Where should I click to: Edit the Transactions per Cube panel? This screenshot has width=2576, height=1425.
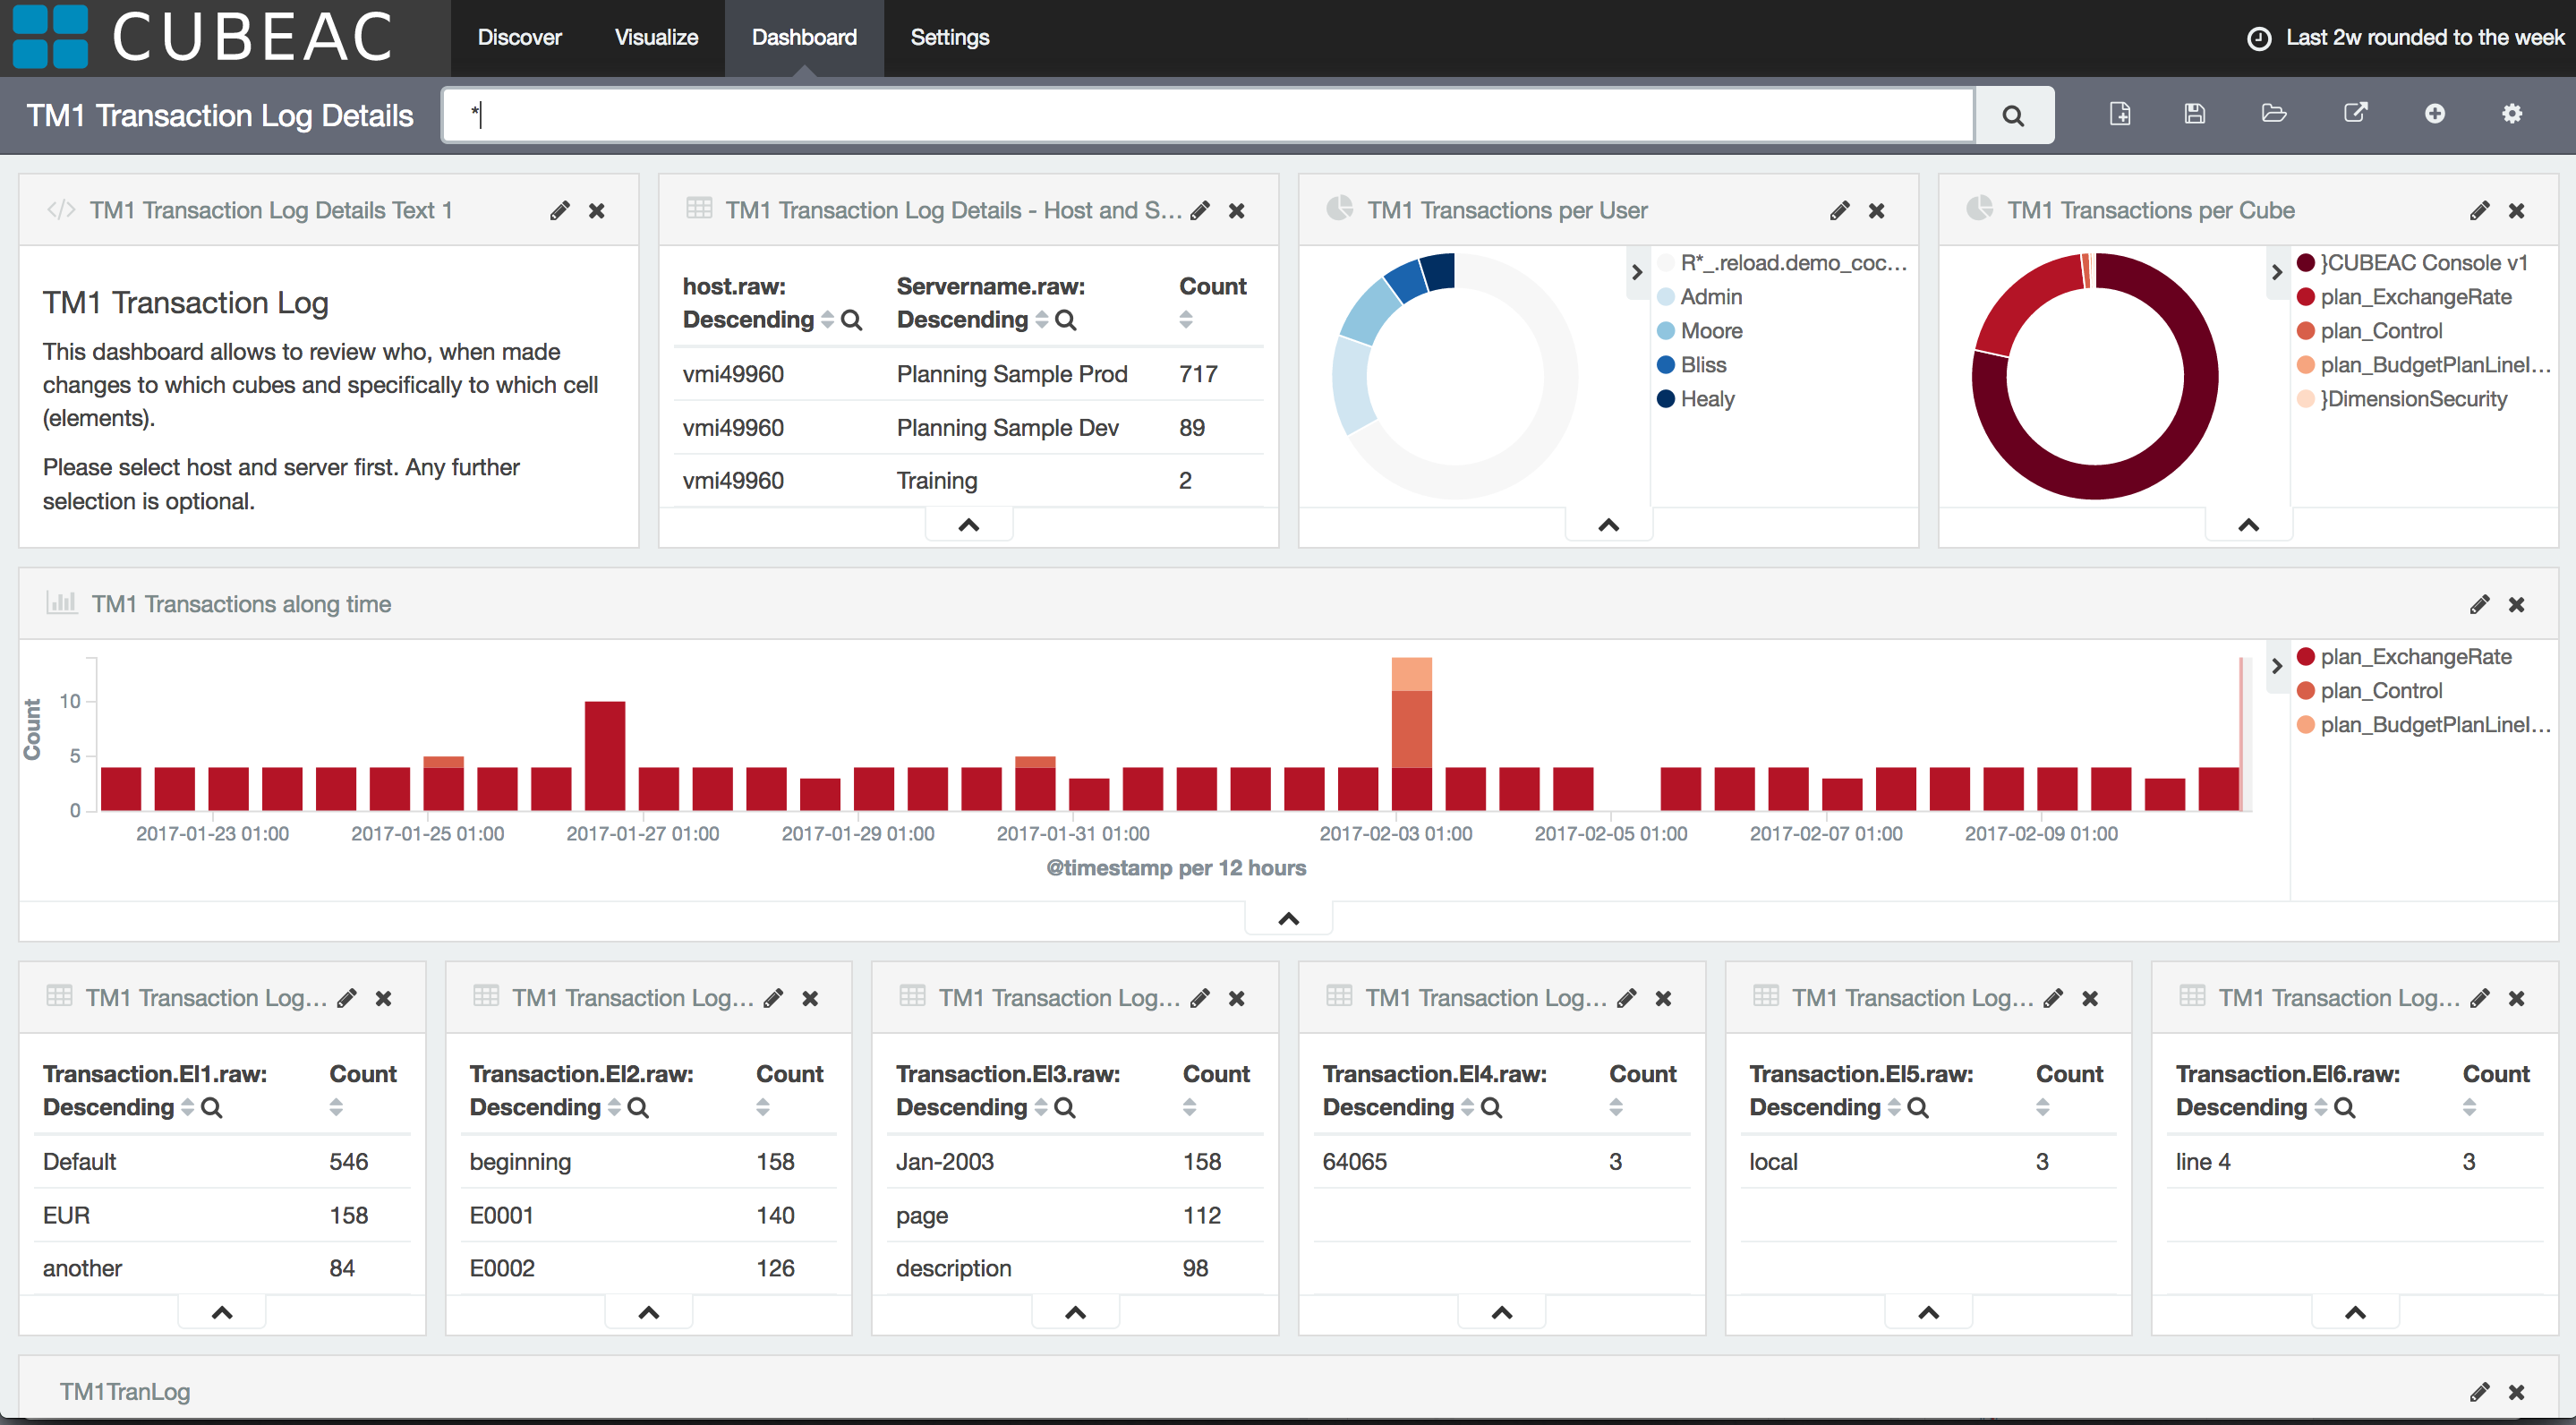[2480, 210]
